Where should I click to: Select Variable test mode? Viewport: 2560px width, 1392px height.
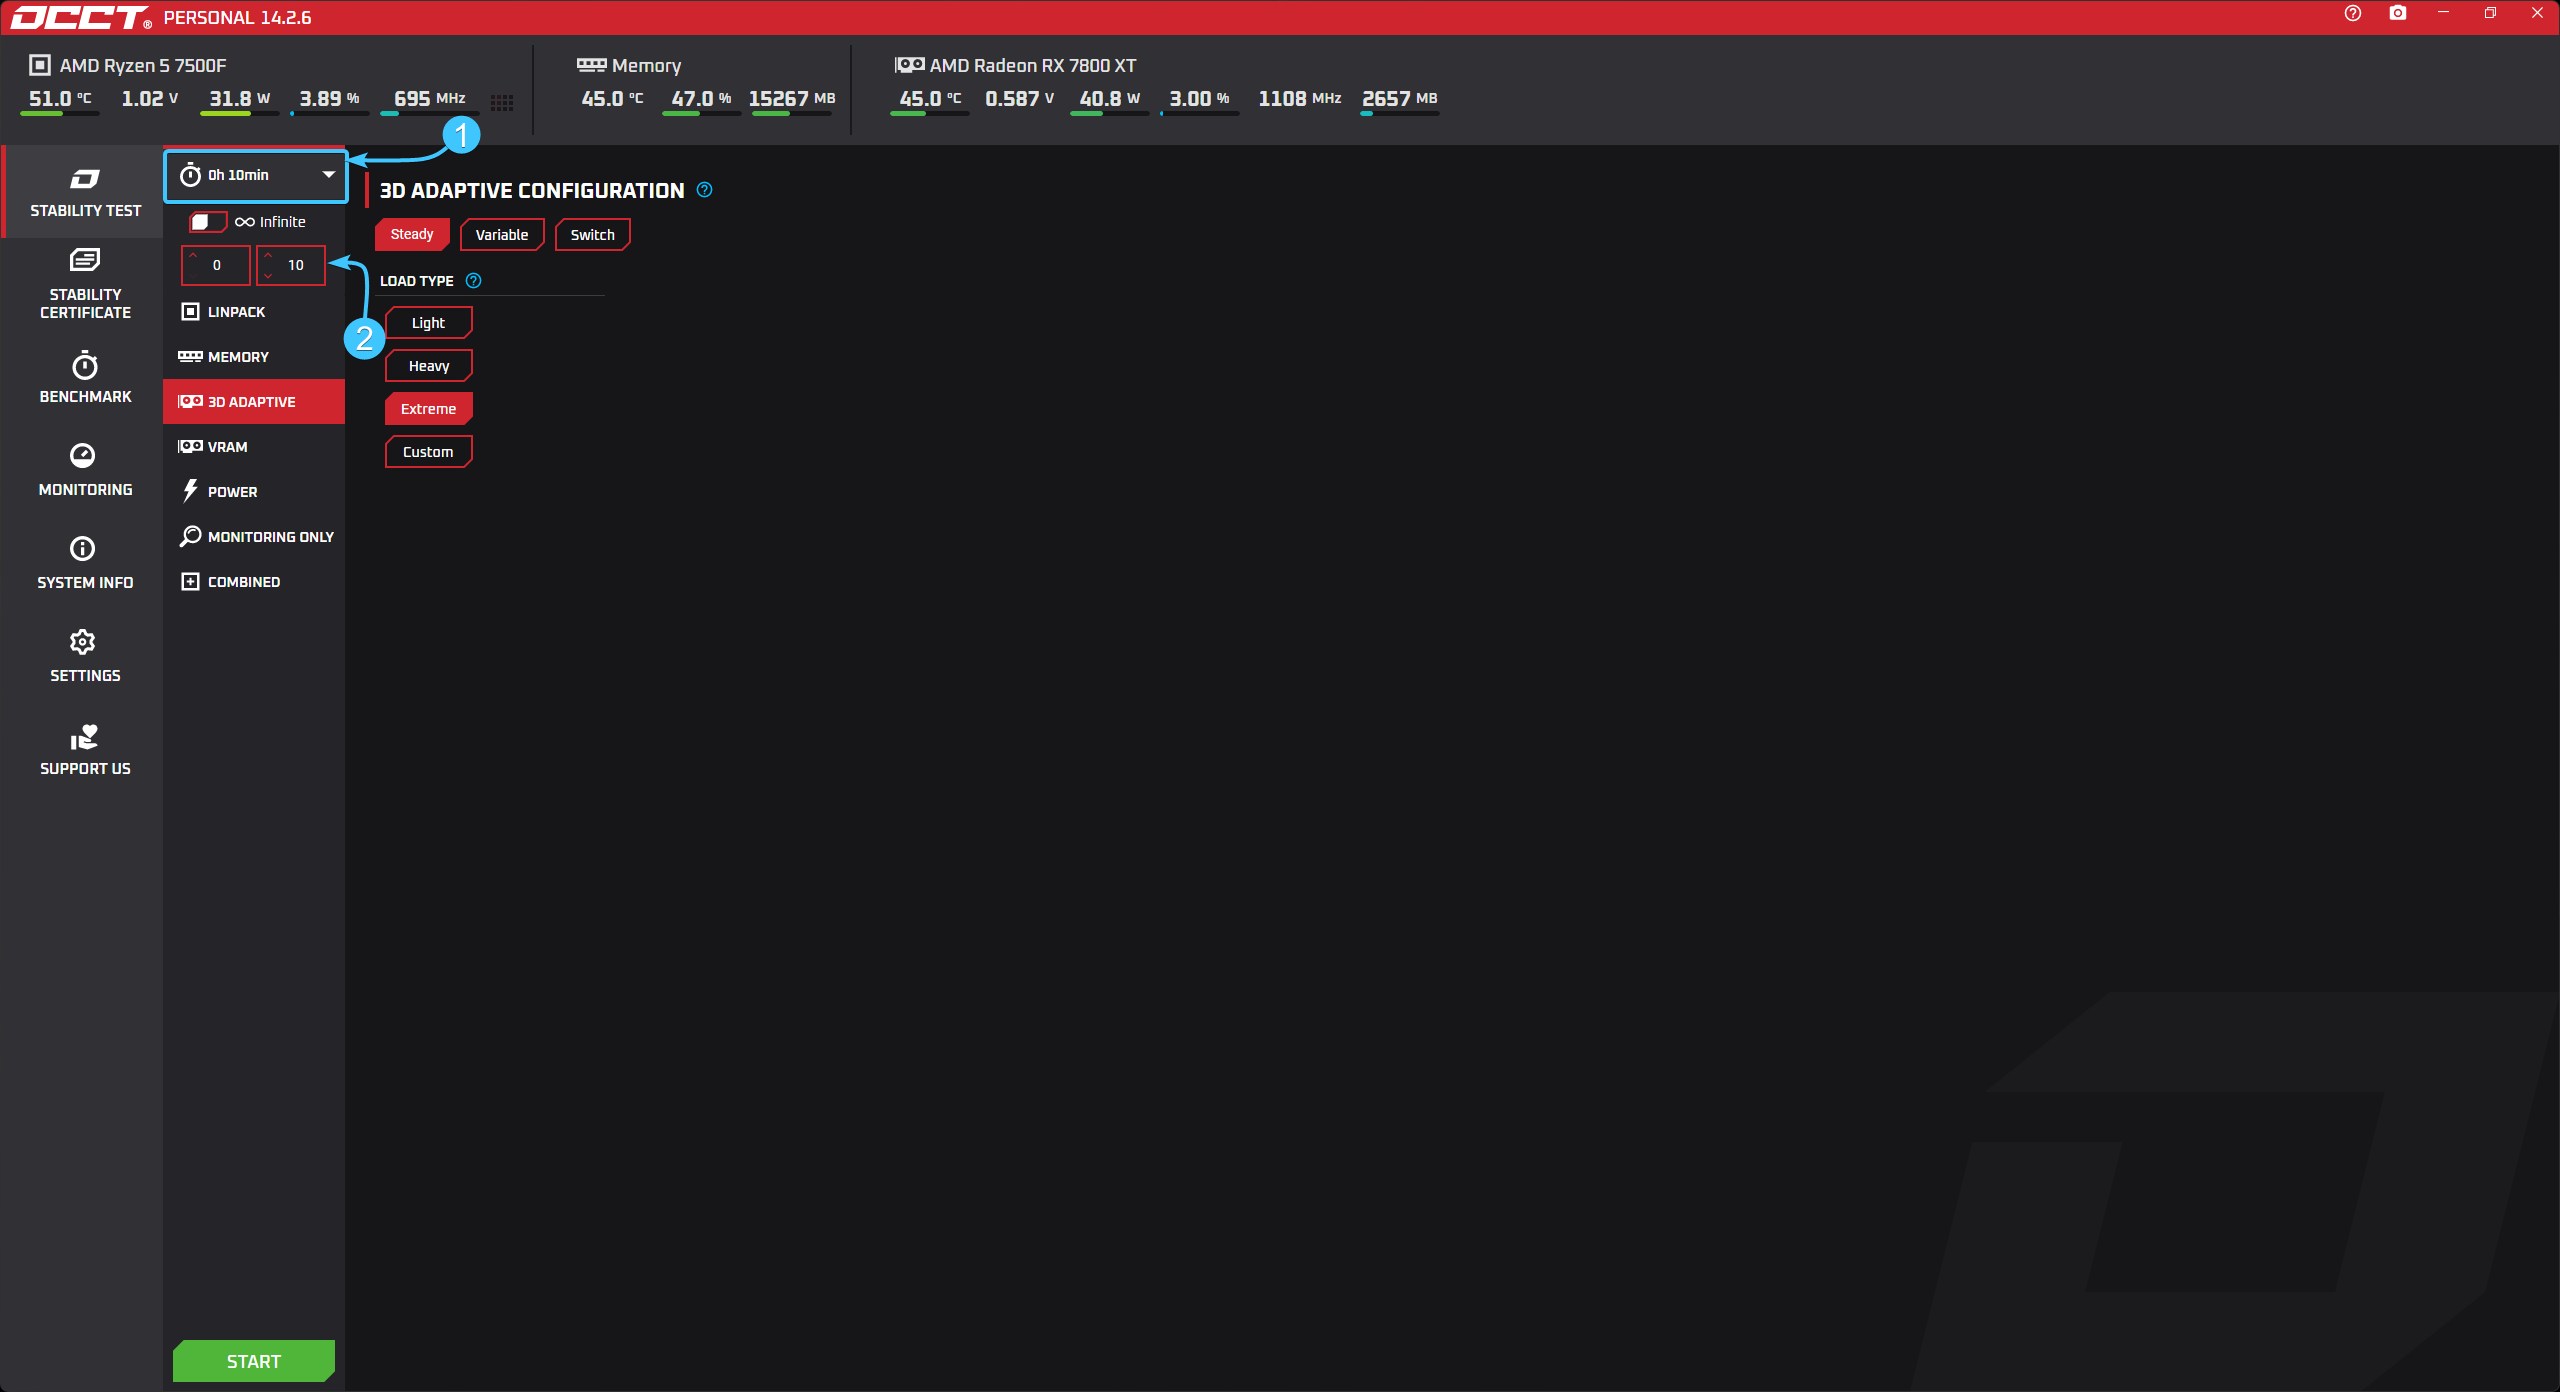click(501, 235)
